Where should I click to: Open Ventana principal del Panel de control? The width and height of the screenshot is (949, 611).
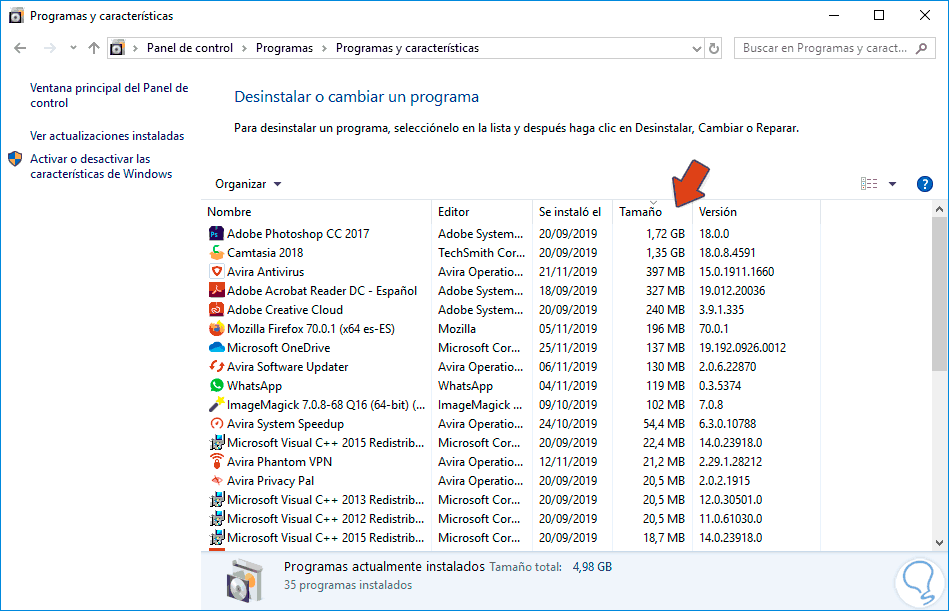[x=109, y=96]
